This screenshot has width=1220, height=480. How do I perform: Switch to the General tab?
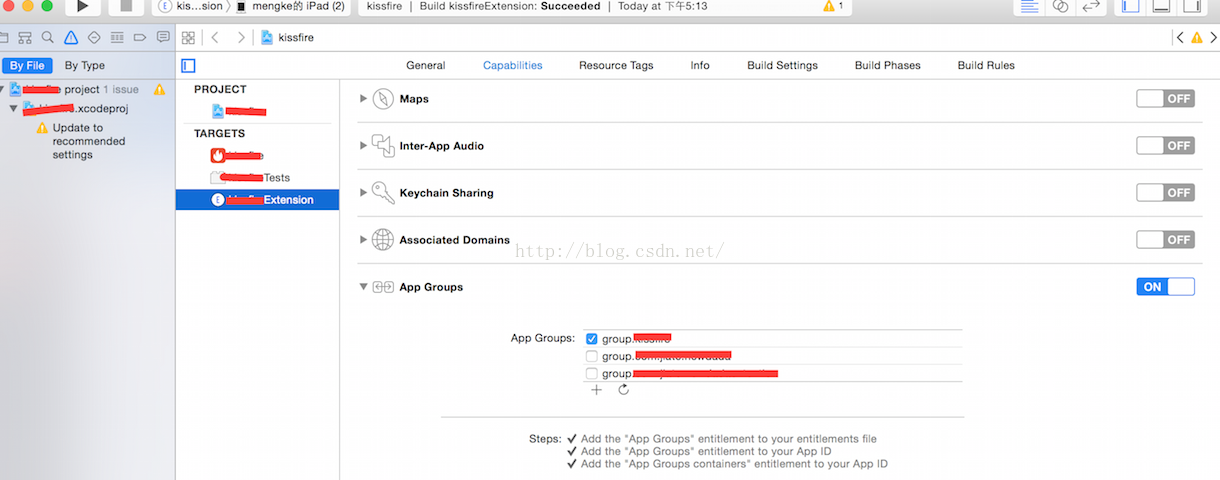[x=425, y=65]
